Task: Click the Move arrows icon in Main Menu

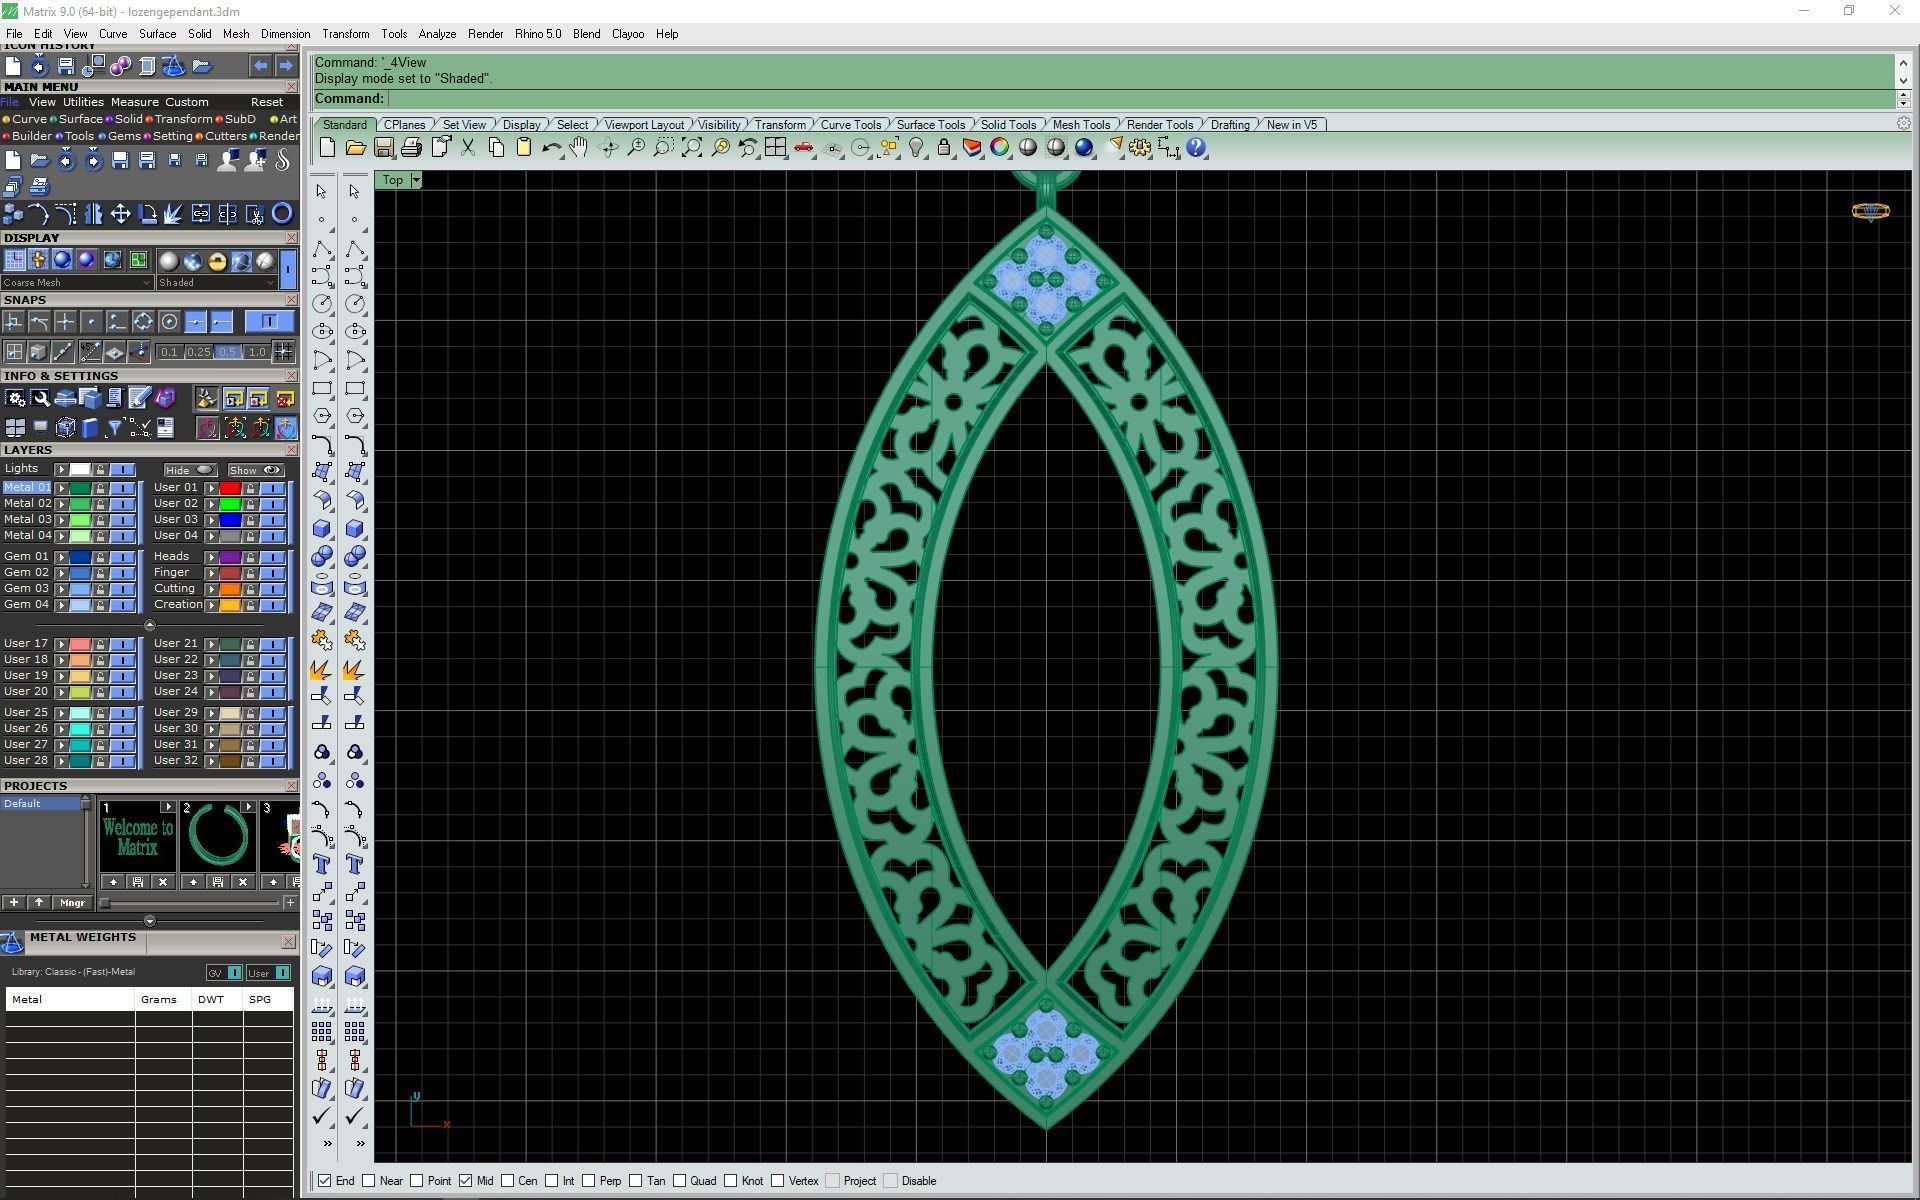Action: click(x=120, y=213)
